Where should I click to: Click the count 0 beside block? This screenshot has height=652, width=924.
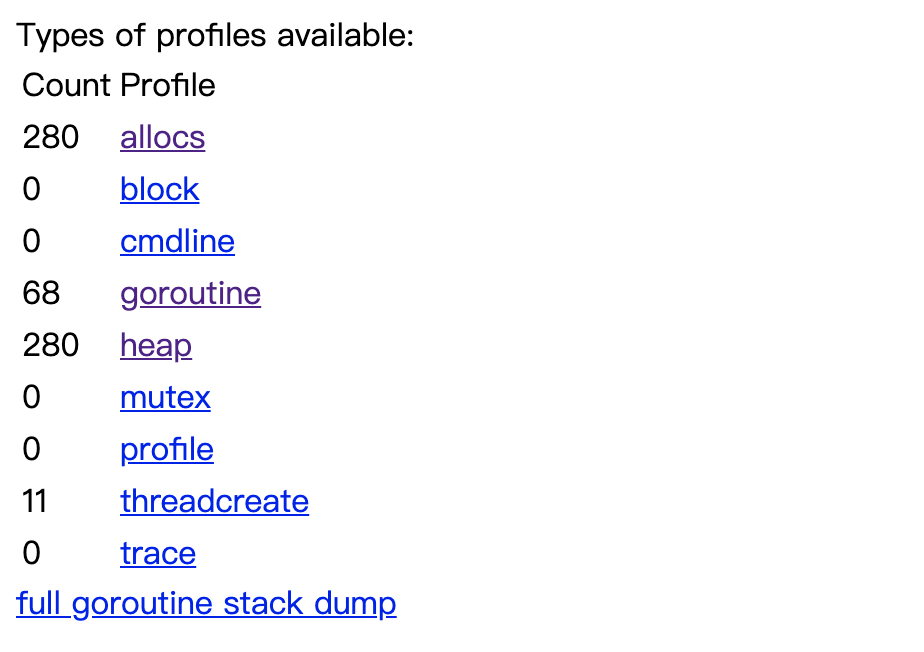[x=32, y=189]
